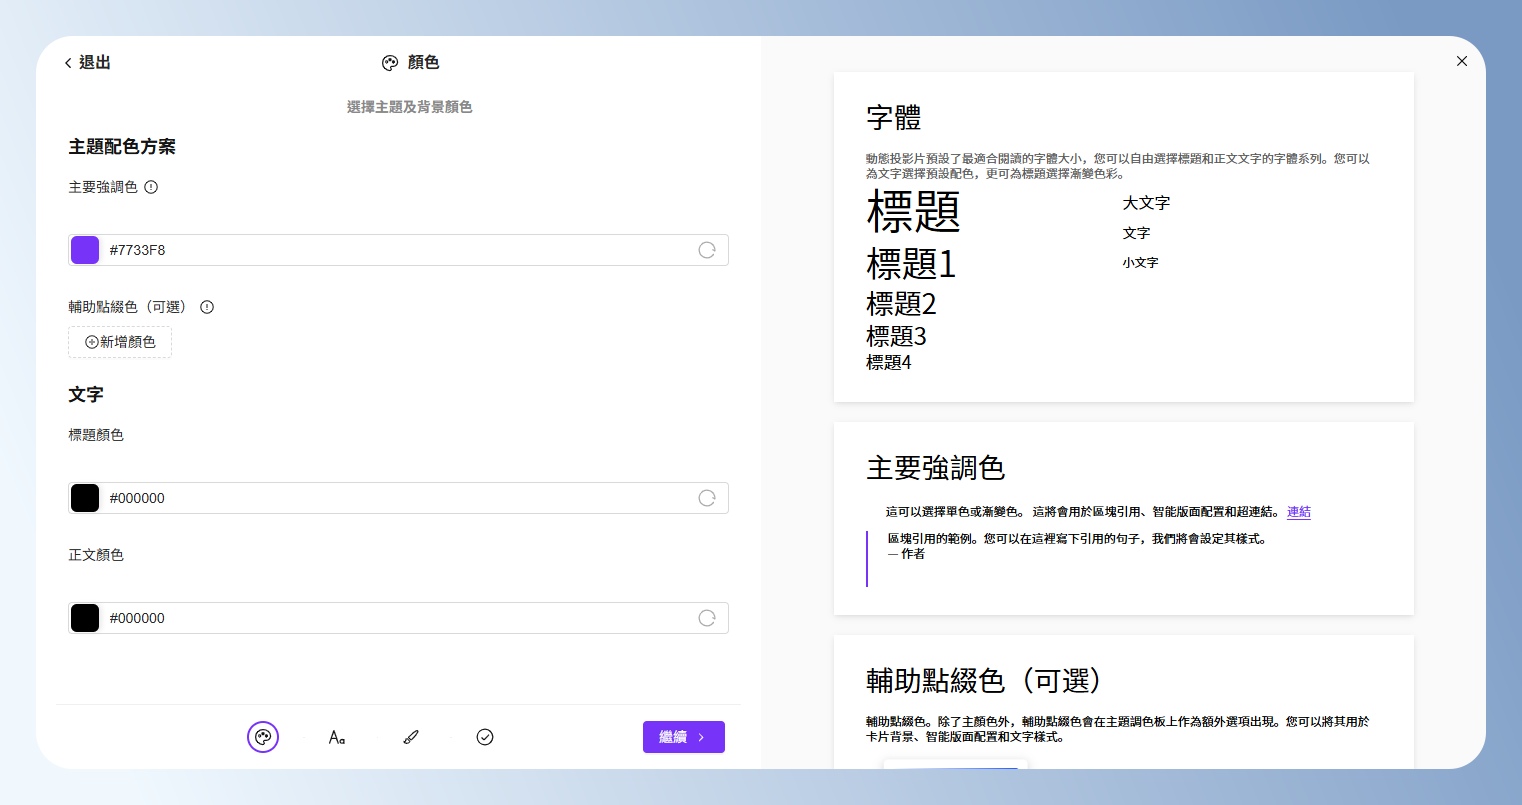The image size is (1522, 805).
Task: Go to the checkmark finish step icon
Action: [x=485, y=737]
